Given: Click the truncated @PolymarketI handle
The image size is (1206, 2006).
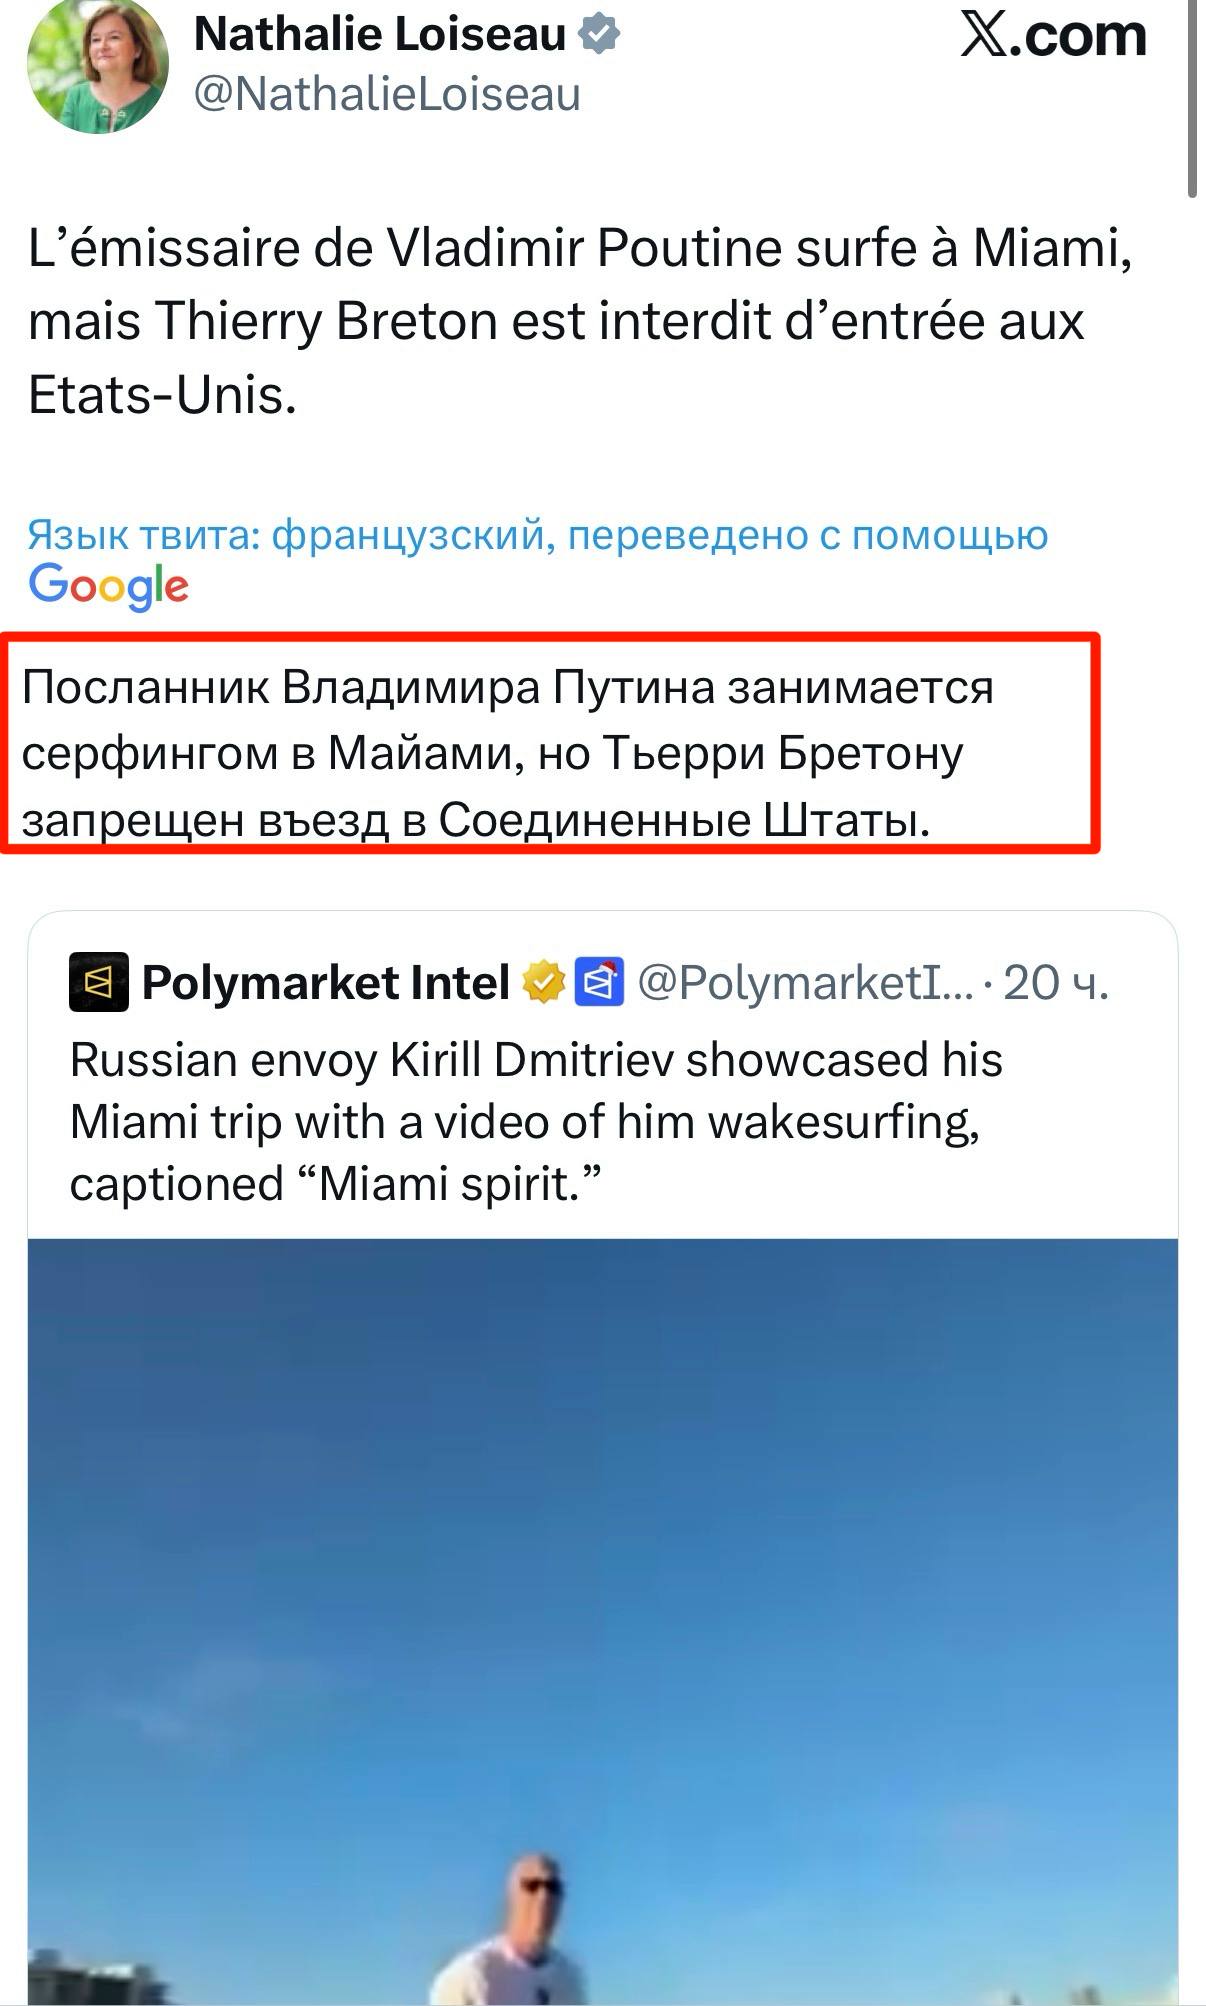Looking at the screenshot, I should [x=805, y=982].
